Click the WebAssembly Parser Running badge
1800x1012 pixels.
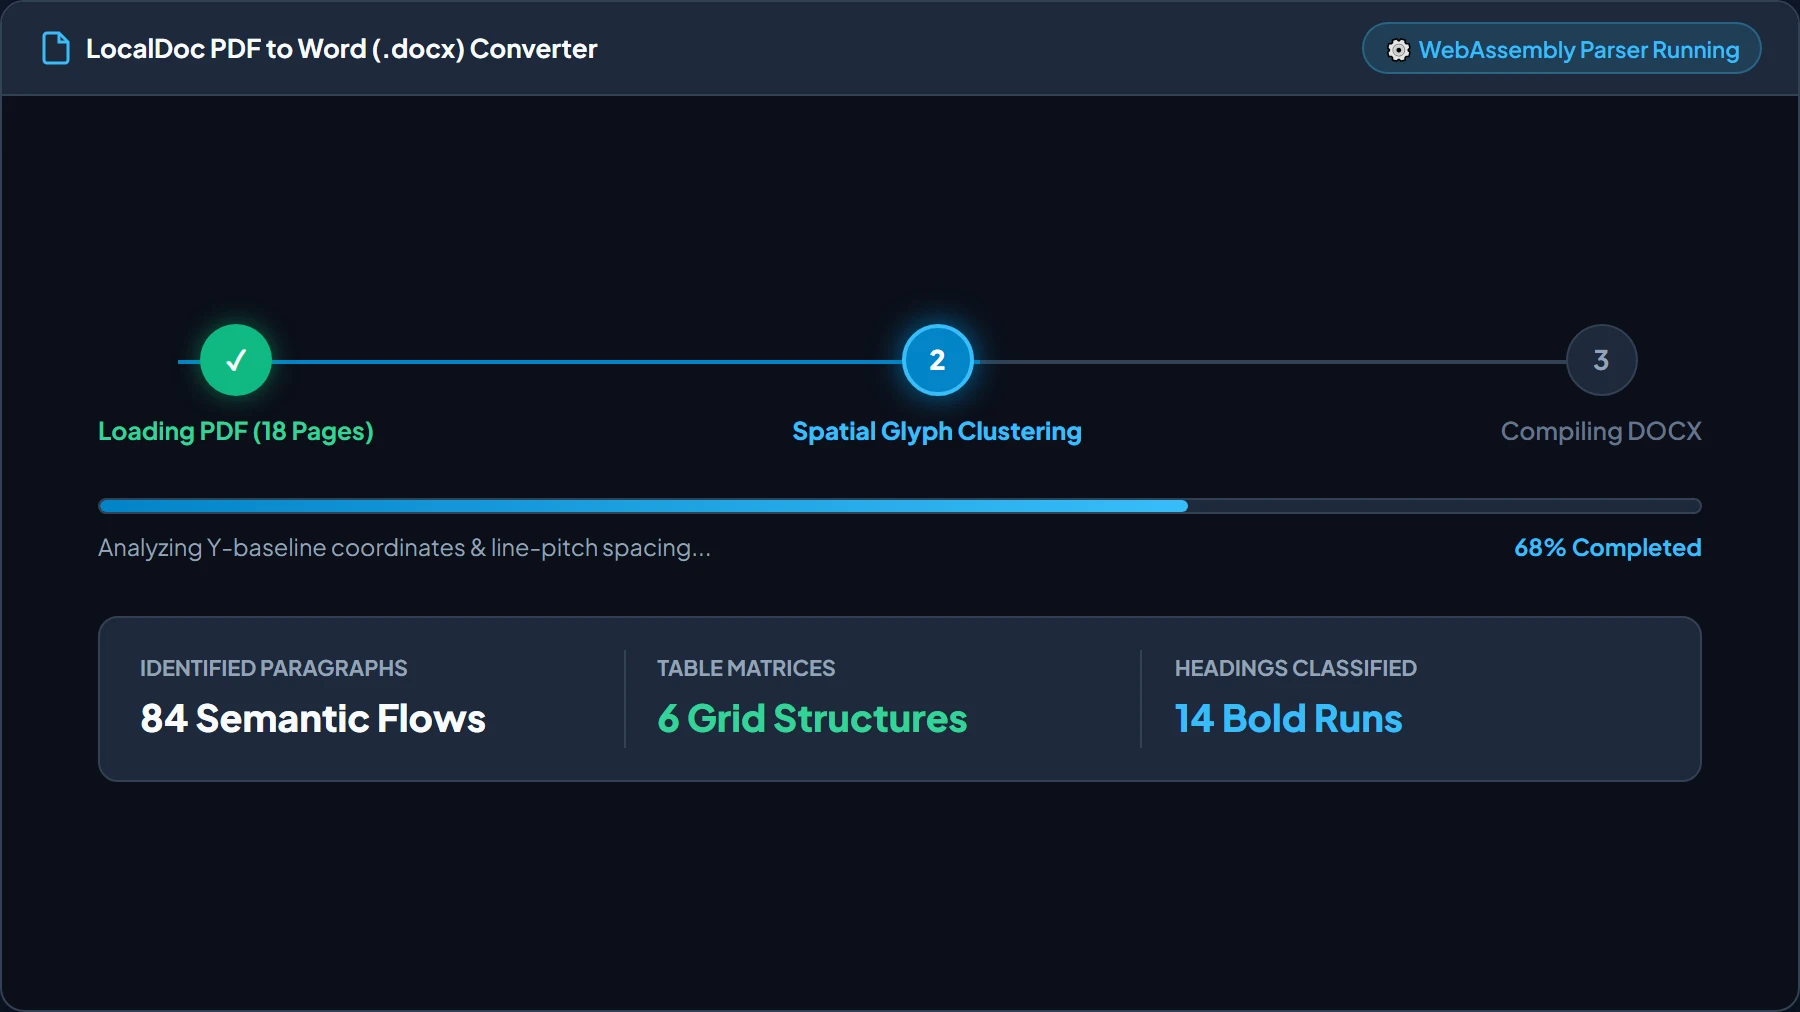click(1561, 49)
